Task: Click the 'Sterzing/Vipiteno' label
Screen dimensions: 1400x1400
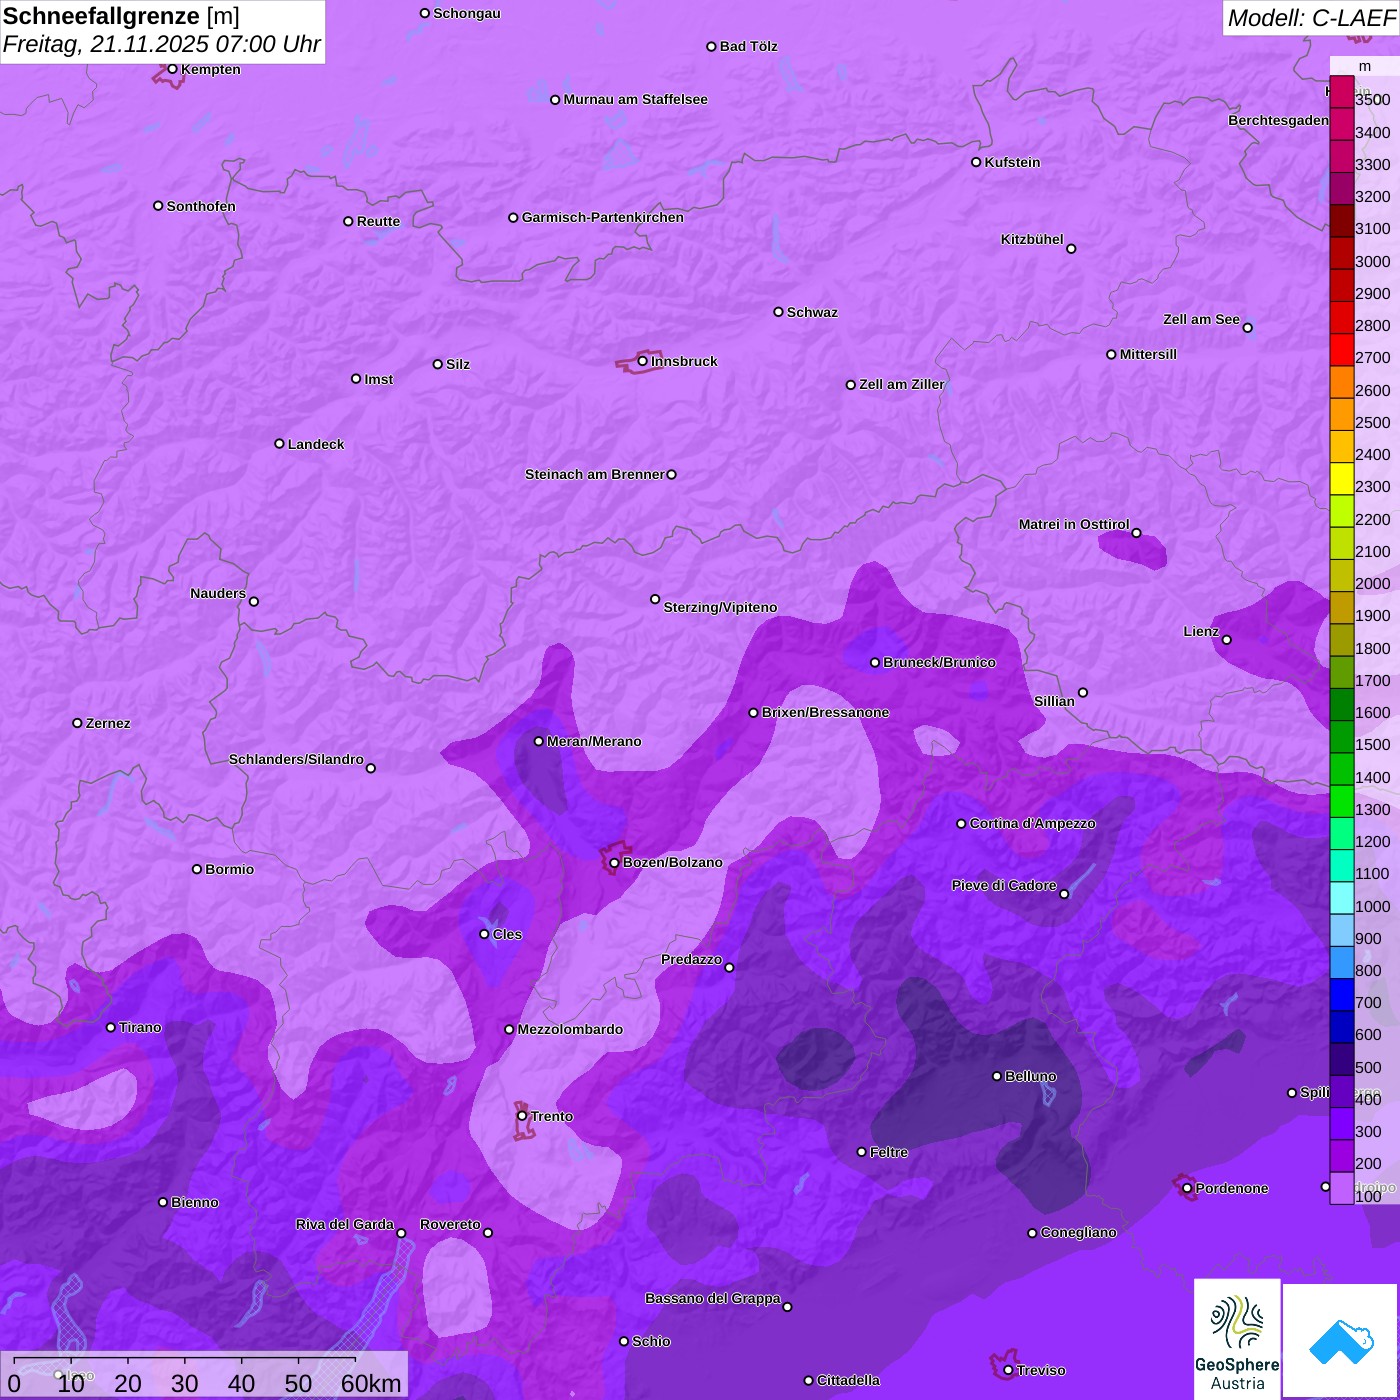Action: (x=720, y=607)
